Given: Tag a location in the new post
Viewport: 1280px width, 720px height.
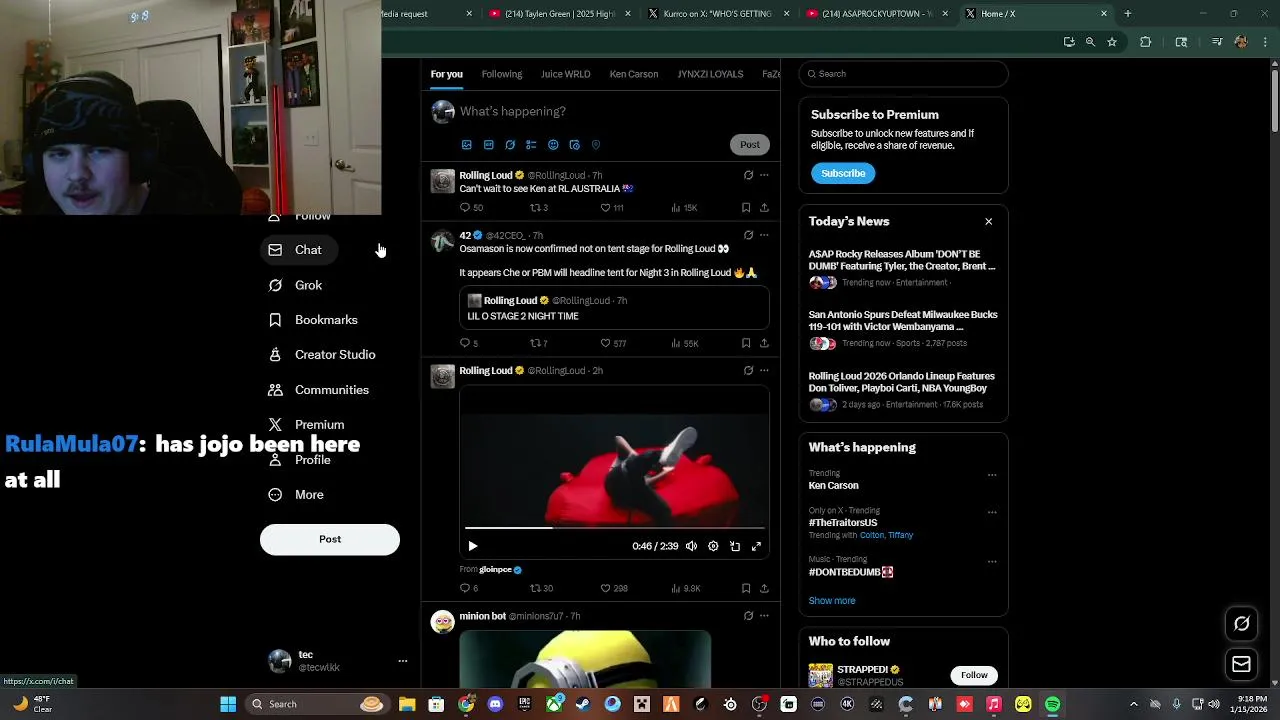Looking at the screenshot, I should point(596,145).
